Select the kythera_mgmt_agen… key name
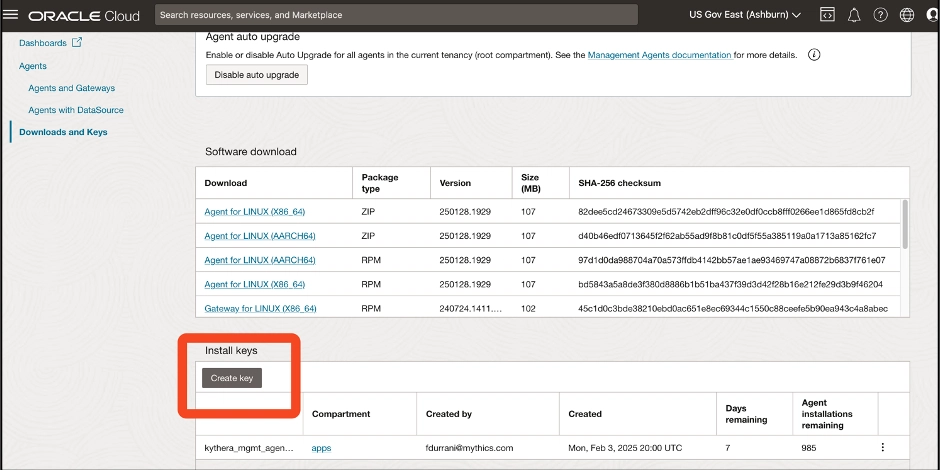940x470 pixels. pyautogui.click(x=249, y=448)
